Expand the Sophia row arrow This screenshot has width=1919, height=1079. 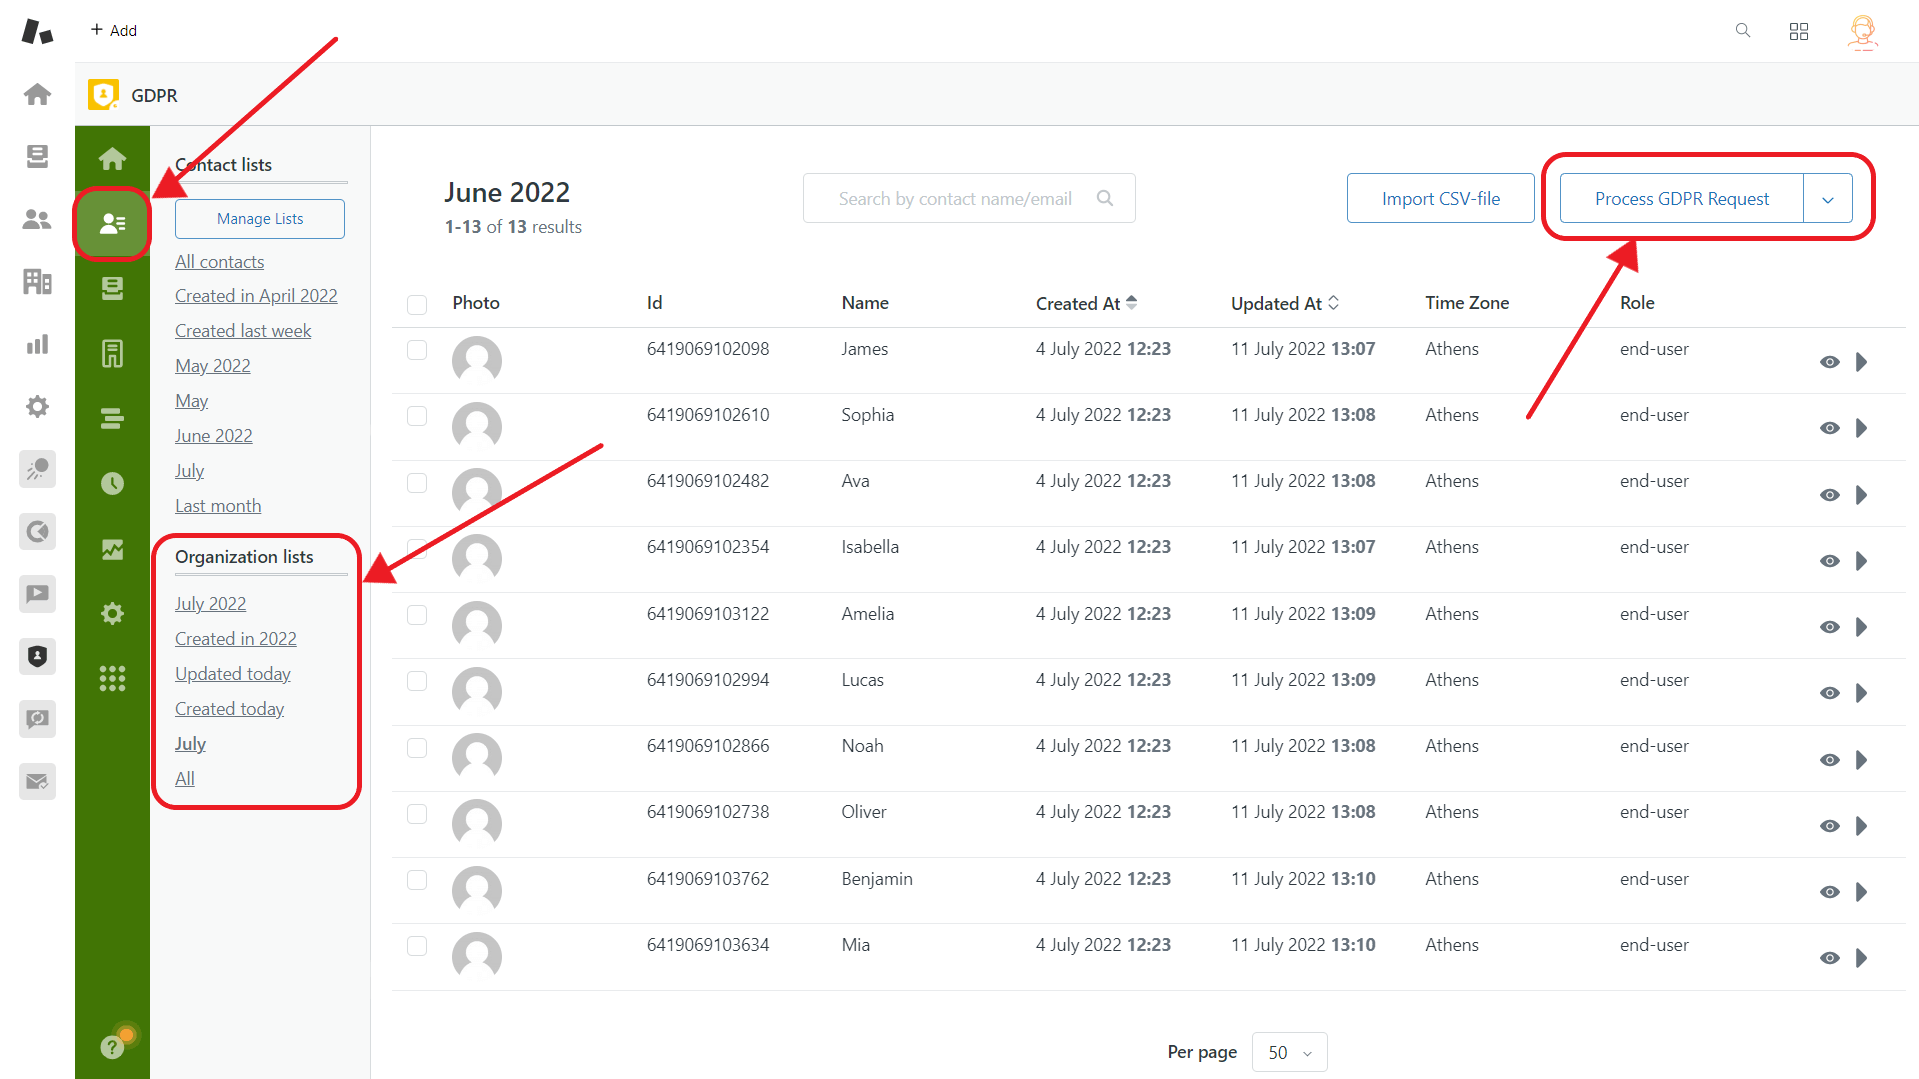tap(1862, 428)
